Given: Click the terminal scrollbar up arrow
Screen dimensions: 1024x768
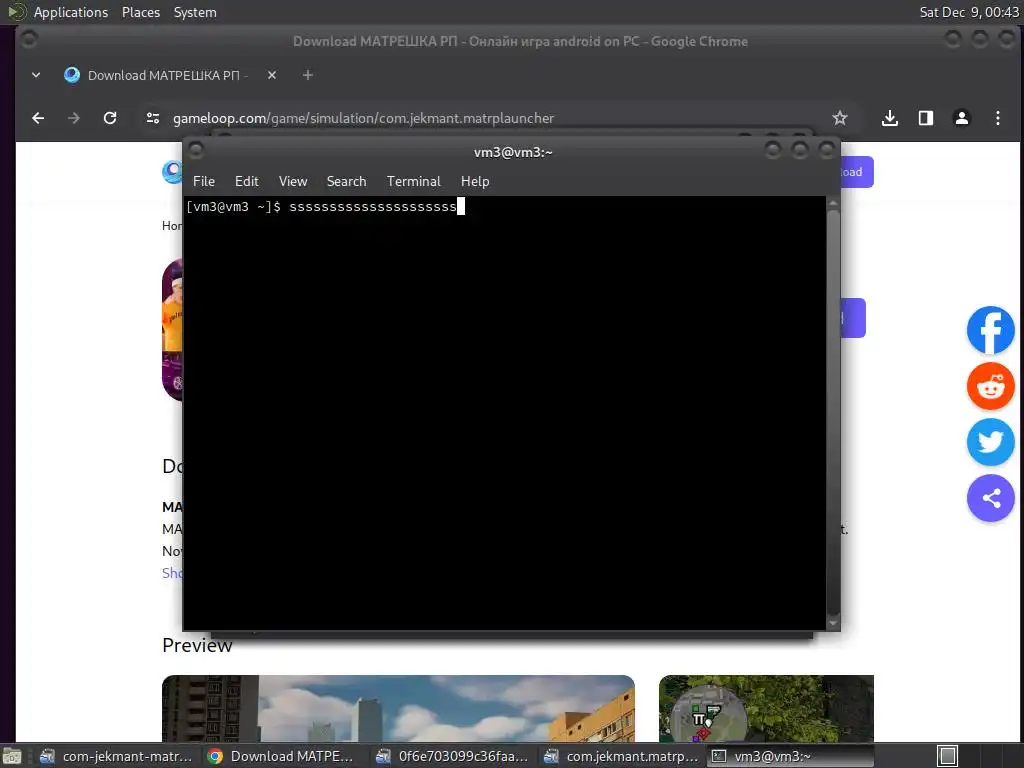Looking at the screenshot, I should point(833,203).
